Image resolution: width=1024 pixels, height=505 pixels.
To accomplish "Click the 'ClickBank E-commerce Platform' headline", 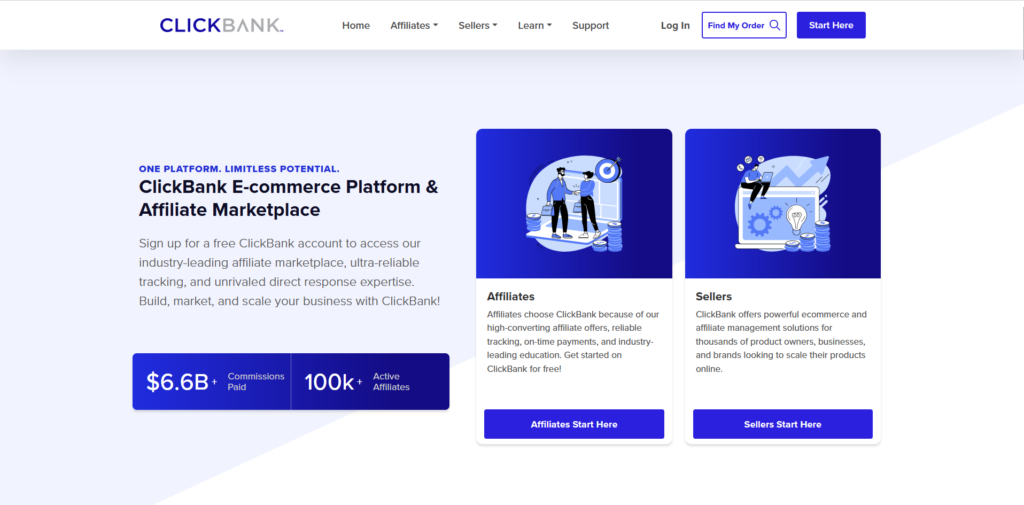I will (x=289, y=198).
